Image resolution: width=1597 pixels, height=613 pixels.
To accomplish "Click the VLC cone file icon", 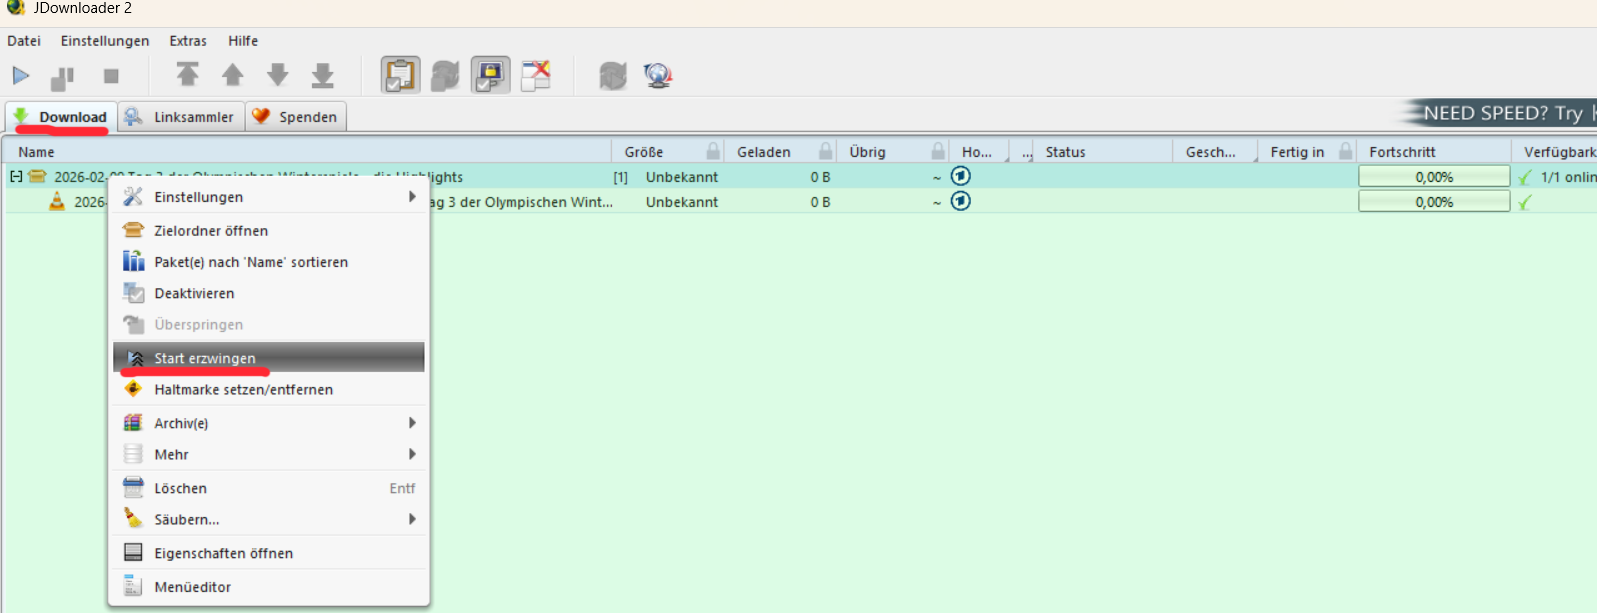I will click(57, 201).
